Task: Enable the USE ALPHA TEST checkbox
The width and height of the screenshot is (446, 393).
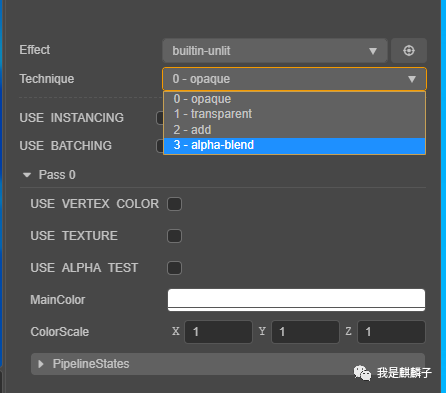Action: click(174, 268)
